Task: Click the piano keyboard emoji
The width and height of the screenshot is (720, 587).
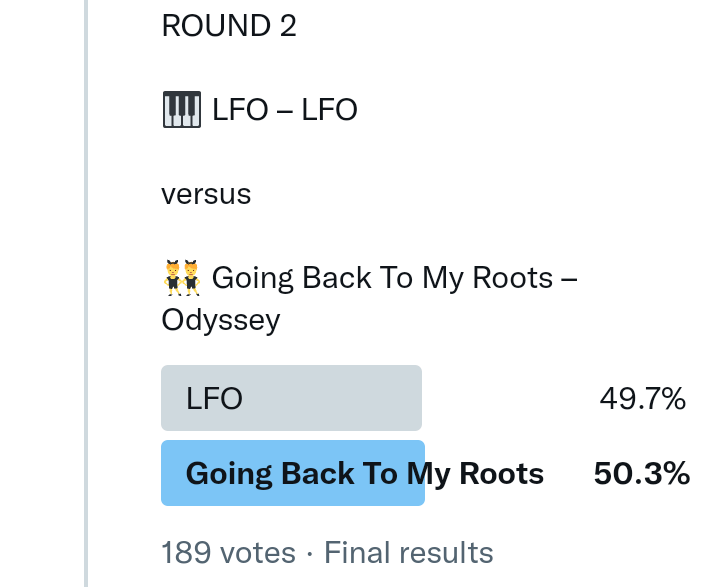Action: (x=181, y=110)
